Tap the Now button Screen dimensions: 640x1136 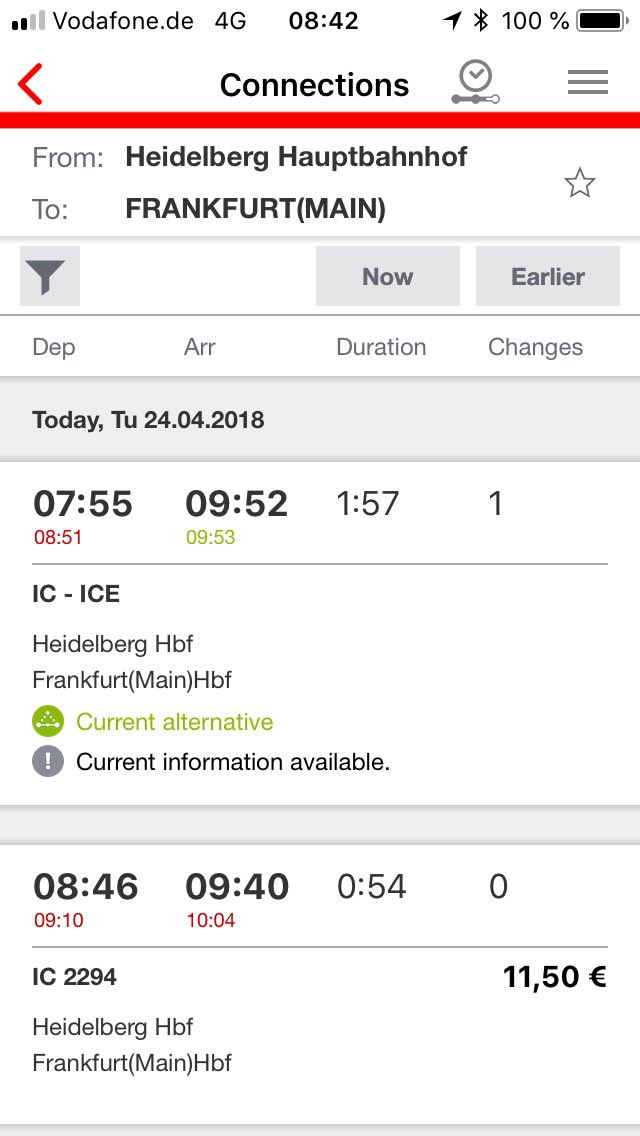[x=387, y=277]
